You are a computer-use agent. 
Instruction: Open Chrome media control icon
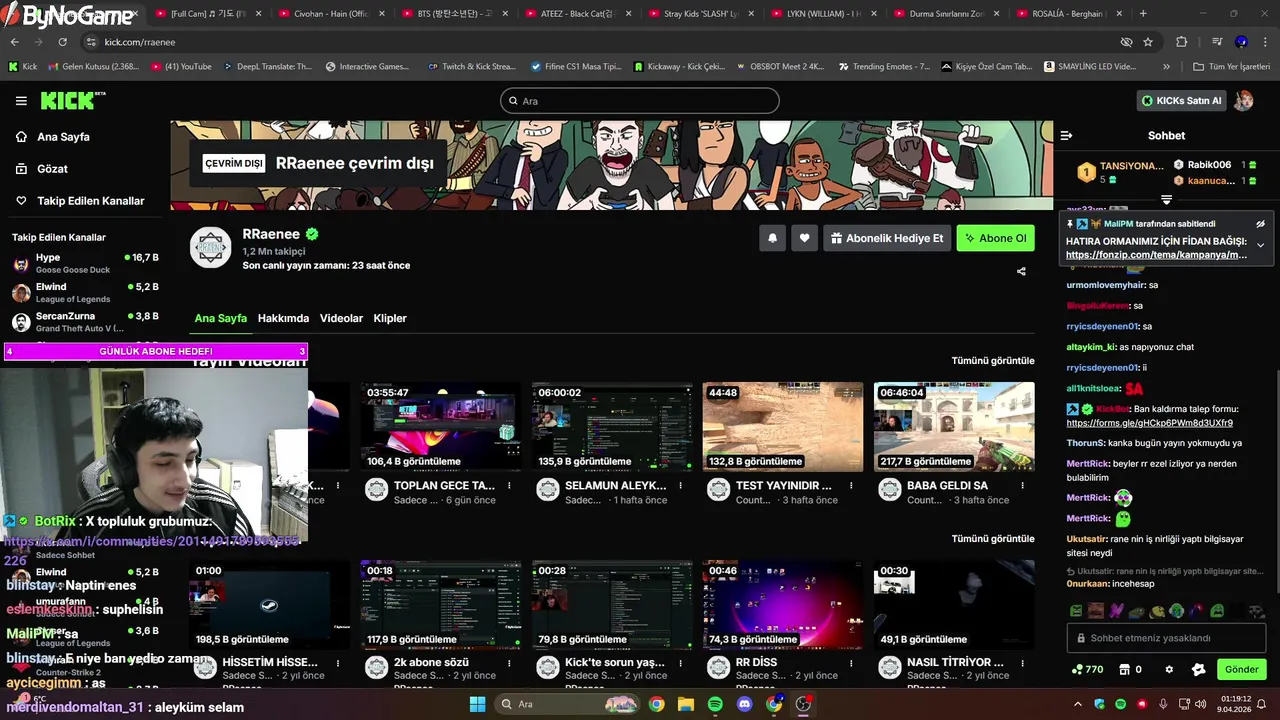pos(1217,42)
